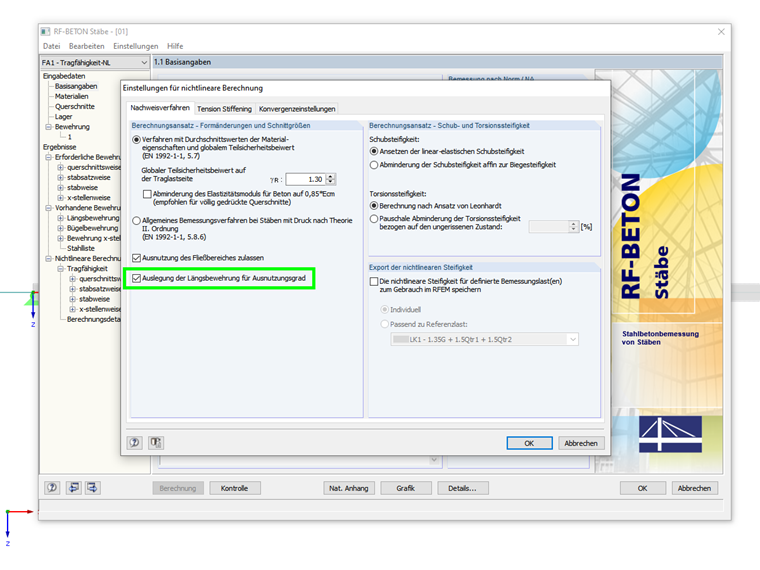Open the FA1 - Tragfähigkeit-NL dropdown
The height and width of the screenshot is (570, 760).
144,63
